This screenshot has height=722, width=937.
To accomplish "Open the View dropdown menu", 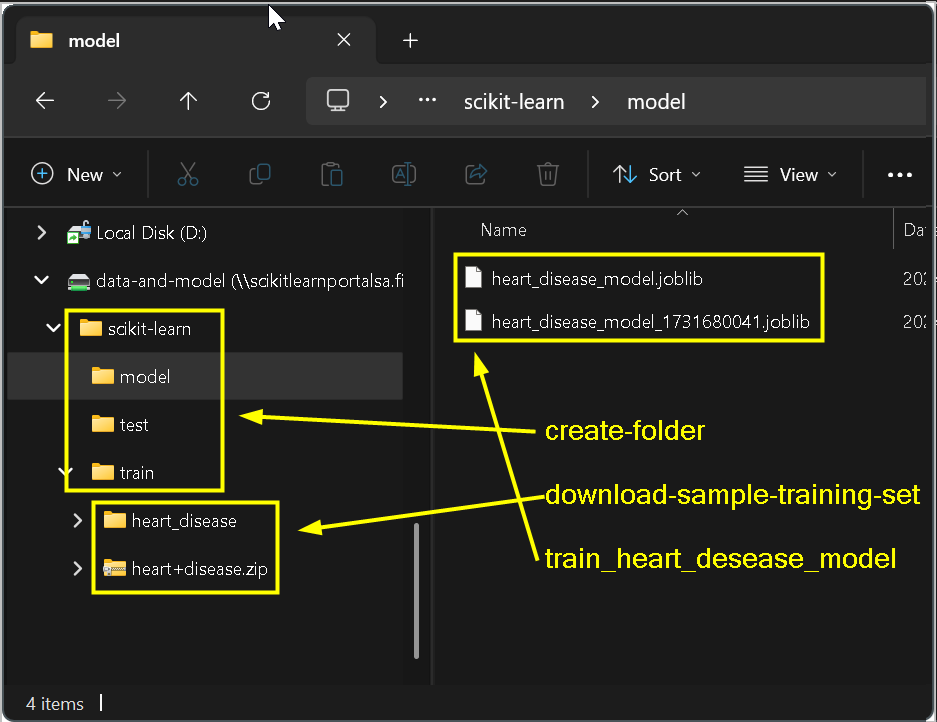I will tap(790, 175).
